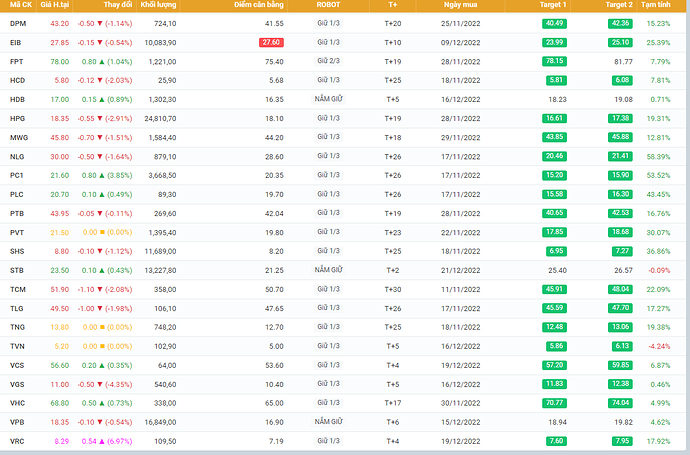
Task: Select the FPT stock ticker
Action: pos(16,62)
